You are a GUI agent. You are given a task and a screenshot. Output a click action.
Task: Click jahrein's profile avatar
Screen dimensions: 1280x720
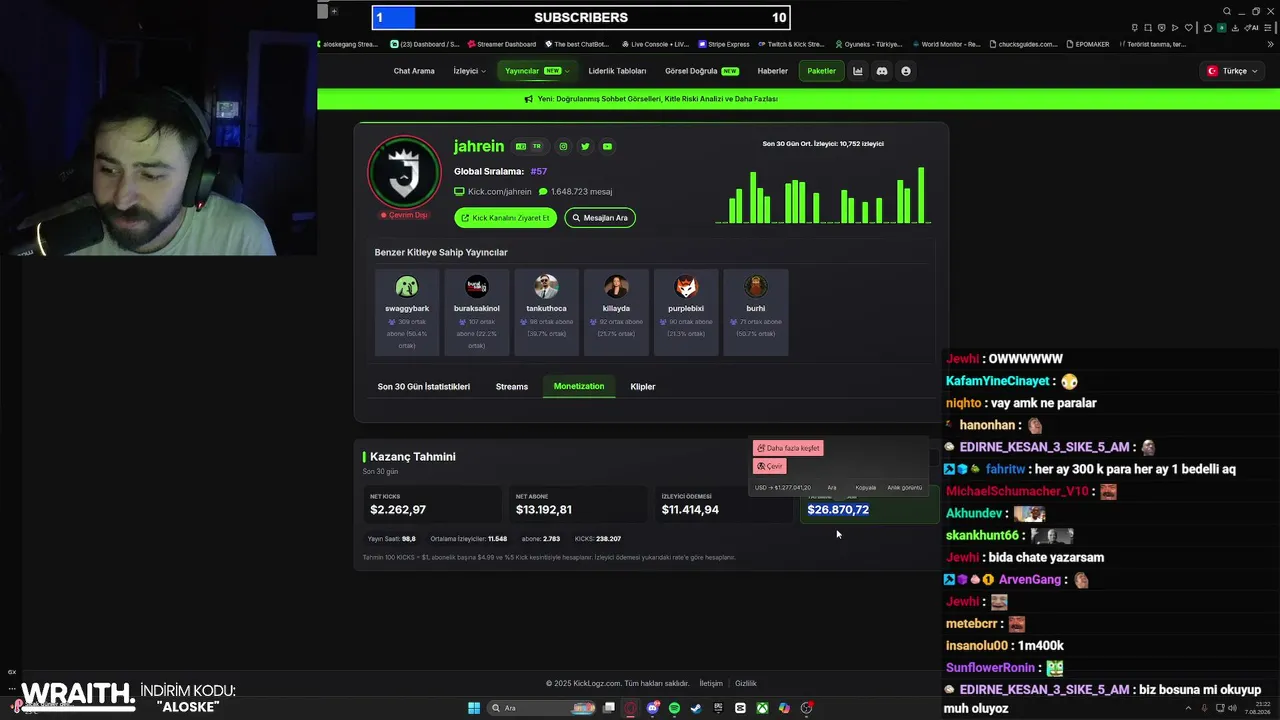tap(404, 172)
